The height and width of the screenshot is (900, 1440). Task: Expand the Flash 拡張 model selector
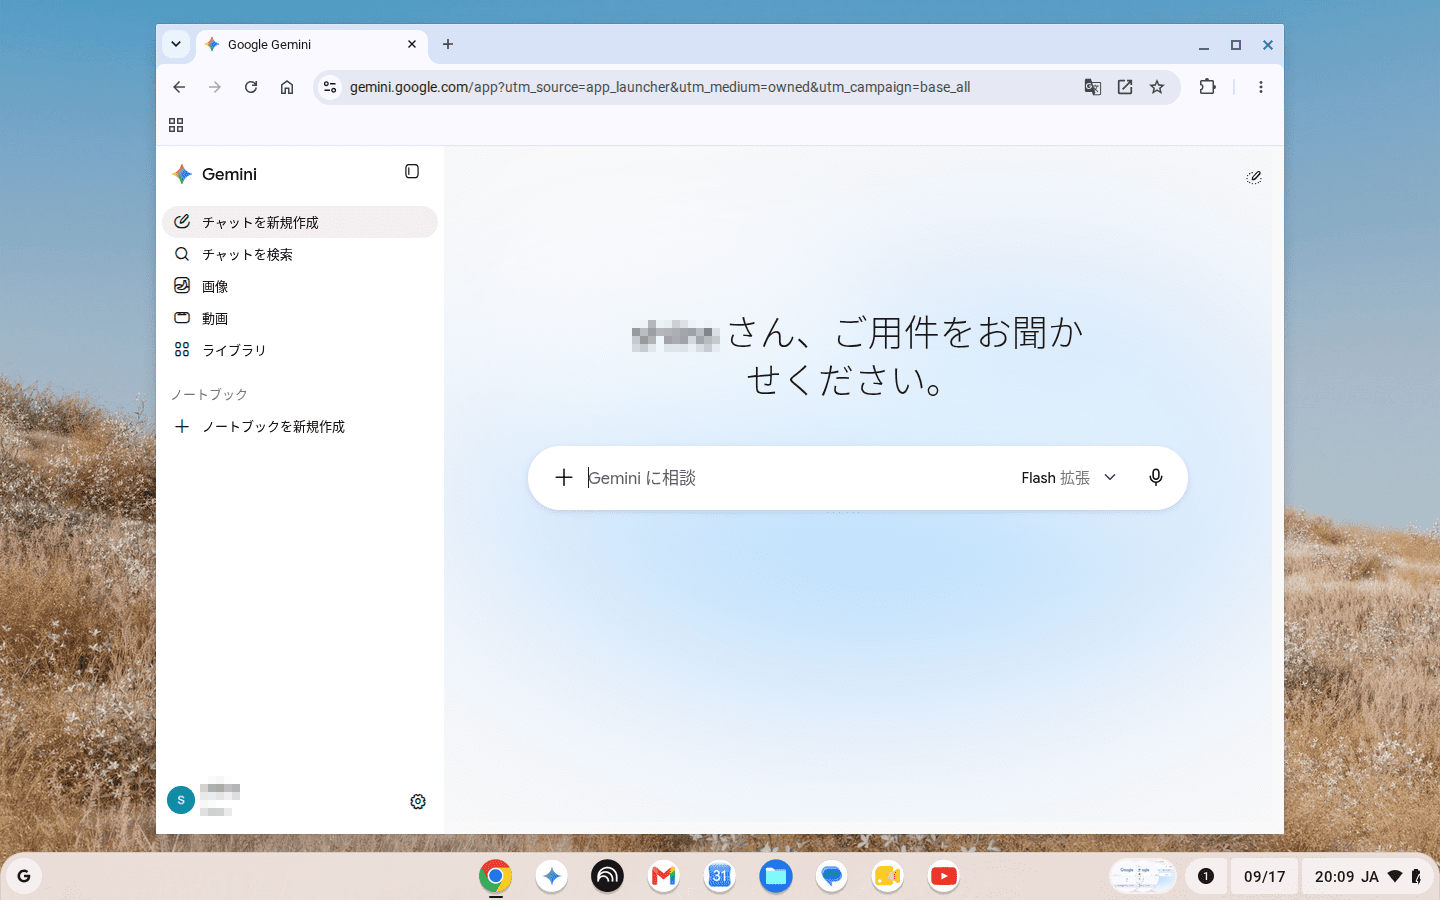(1068, 478)
